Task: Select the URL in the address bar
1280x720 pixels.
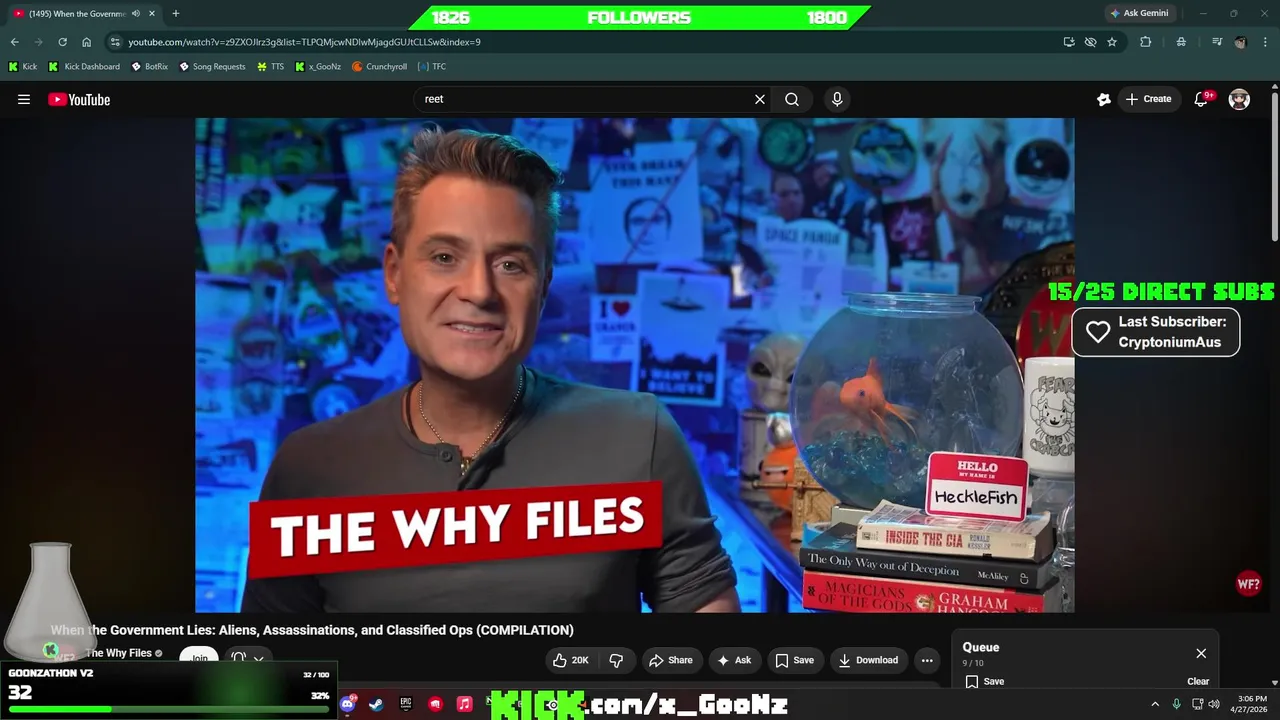Action: point(304,42)
